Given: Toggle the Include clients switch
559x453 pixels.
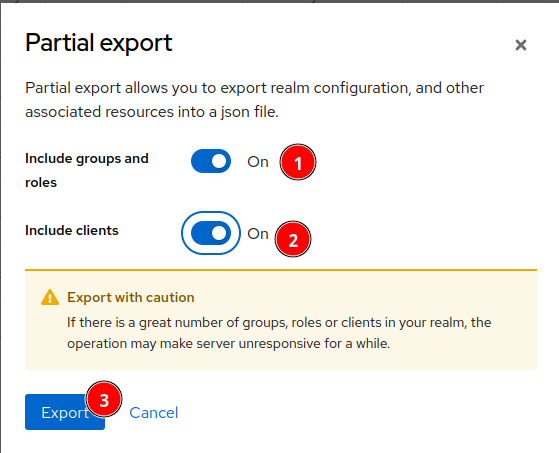Looking at the screenshot, I should pyautogui.click(x=211, y=233).
